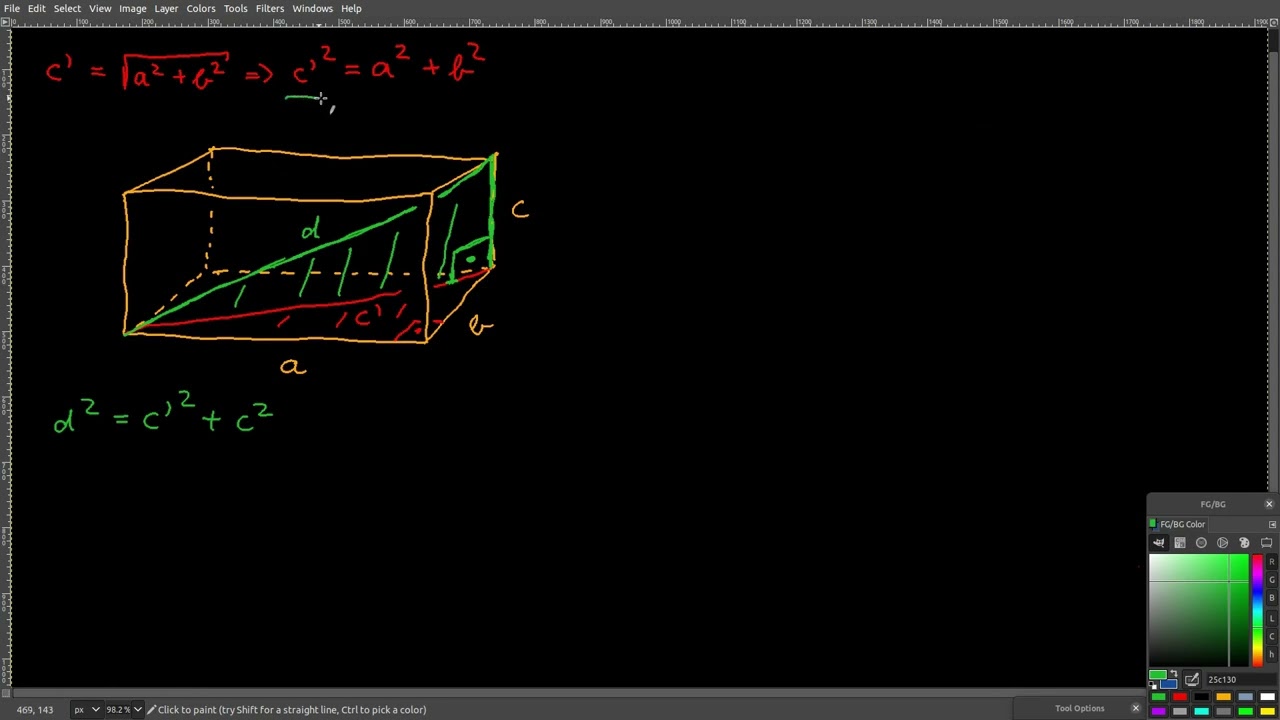Viewport: 1280px width, 720px height.
Task: Select the C chroma radio button
Action: [x=1272, y=637]
